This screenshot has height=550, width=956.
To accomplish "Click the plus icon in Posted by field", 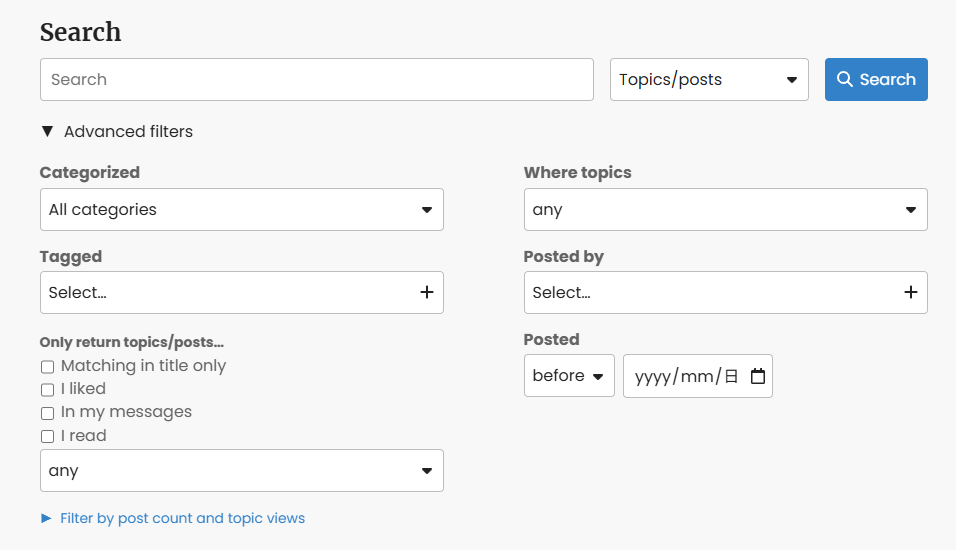I will point(910,293).
